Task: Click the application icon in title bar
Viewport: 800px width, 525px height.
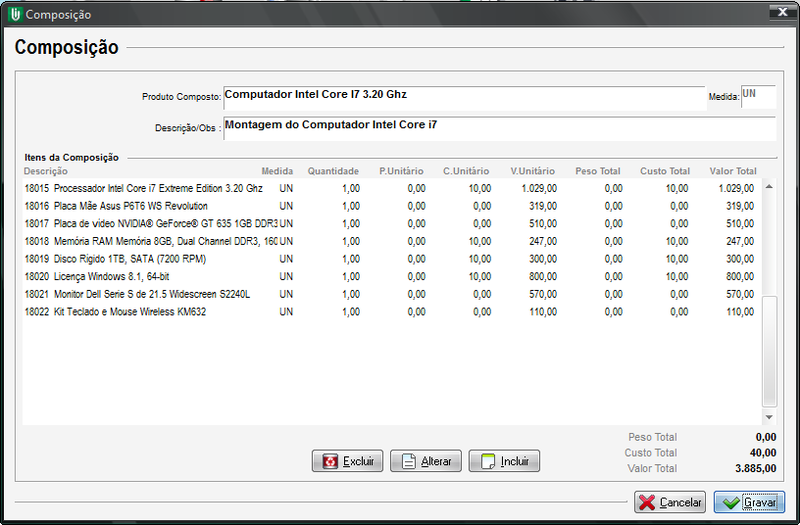Action: [x=14, y=14]
